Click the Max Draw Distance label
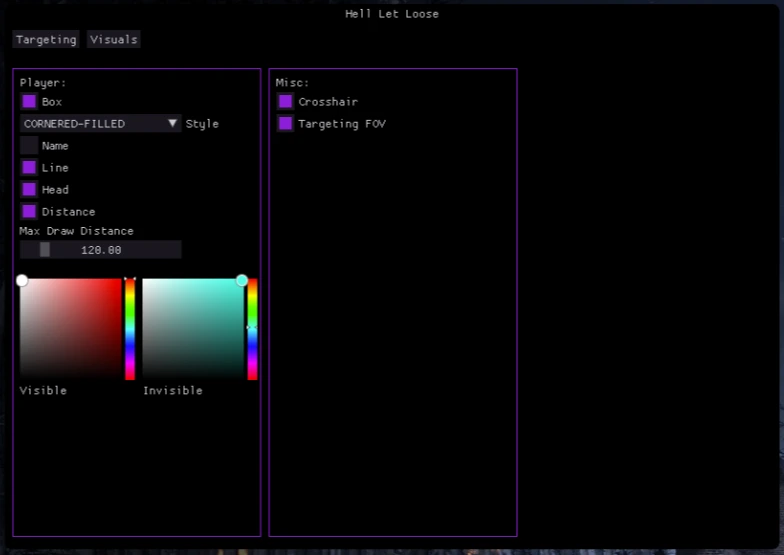This screenshot has width=784, height=555. (x=76, y=231)
